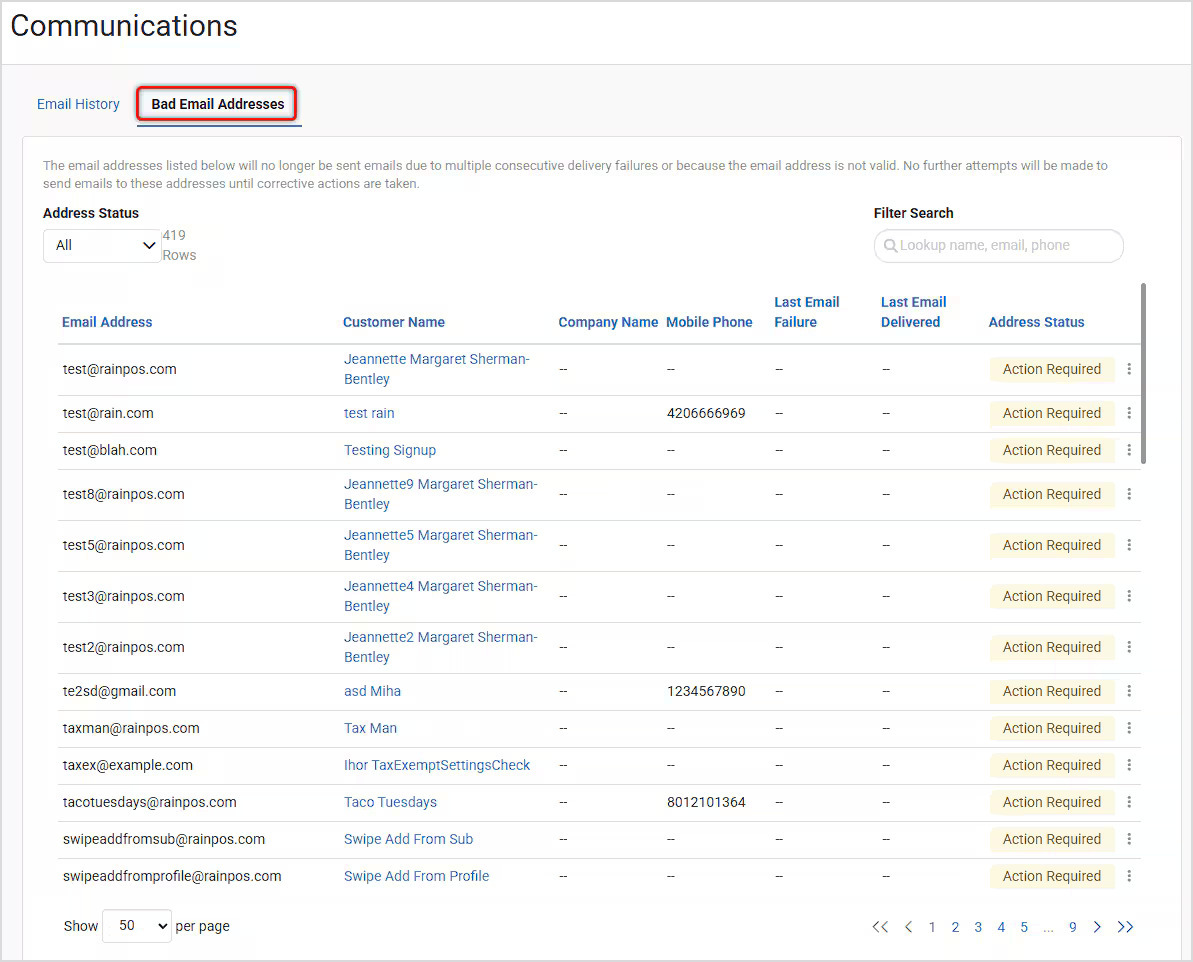Open the actions menu for te2sd@gmail.com row
The image size is (1193, 962).
(x=1129, y=691)
